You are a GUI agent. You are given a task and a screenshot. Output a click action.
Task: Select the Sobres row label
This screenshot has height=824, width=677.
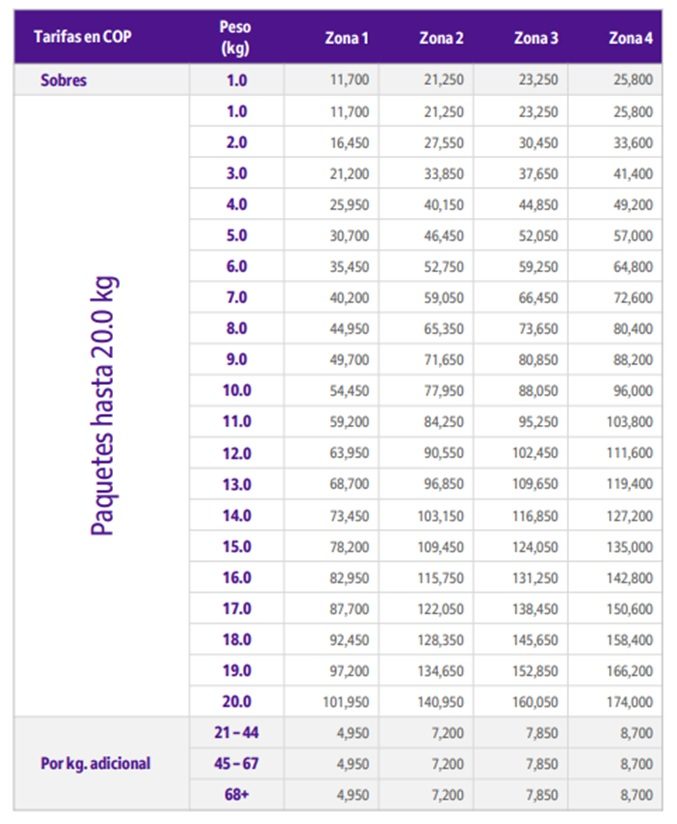64,80
